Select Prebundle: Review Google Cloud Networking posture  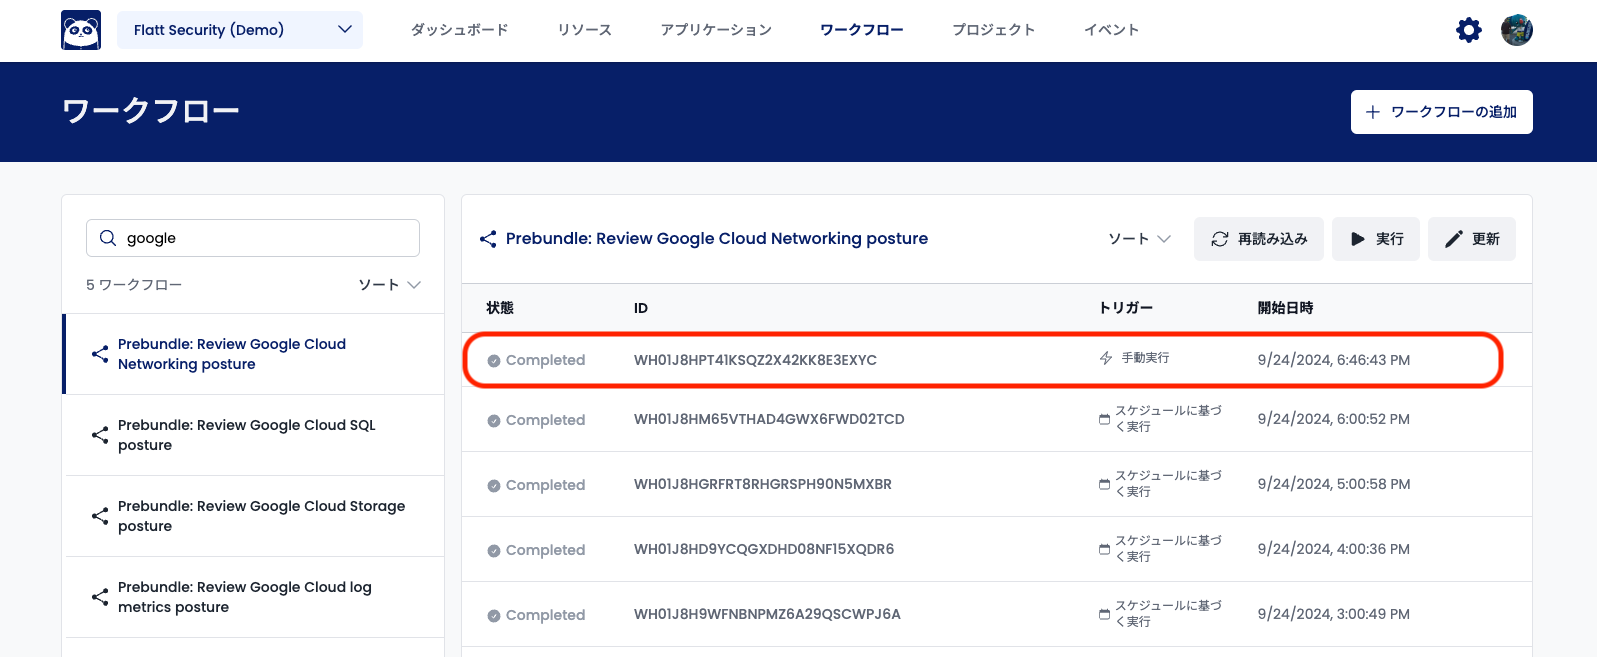[x=254, y=354]
